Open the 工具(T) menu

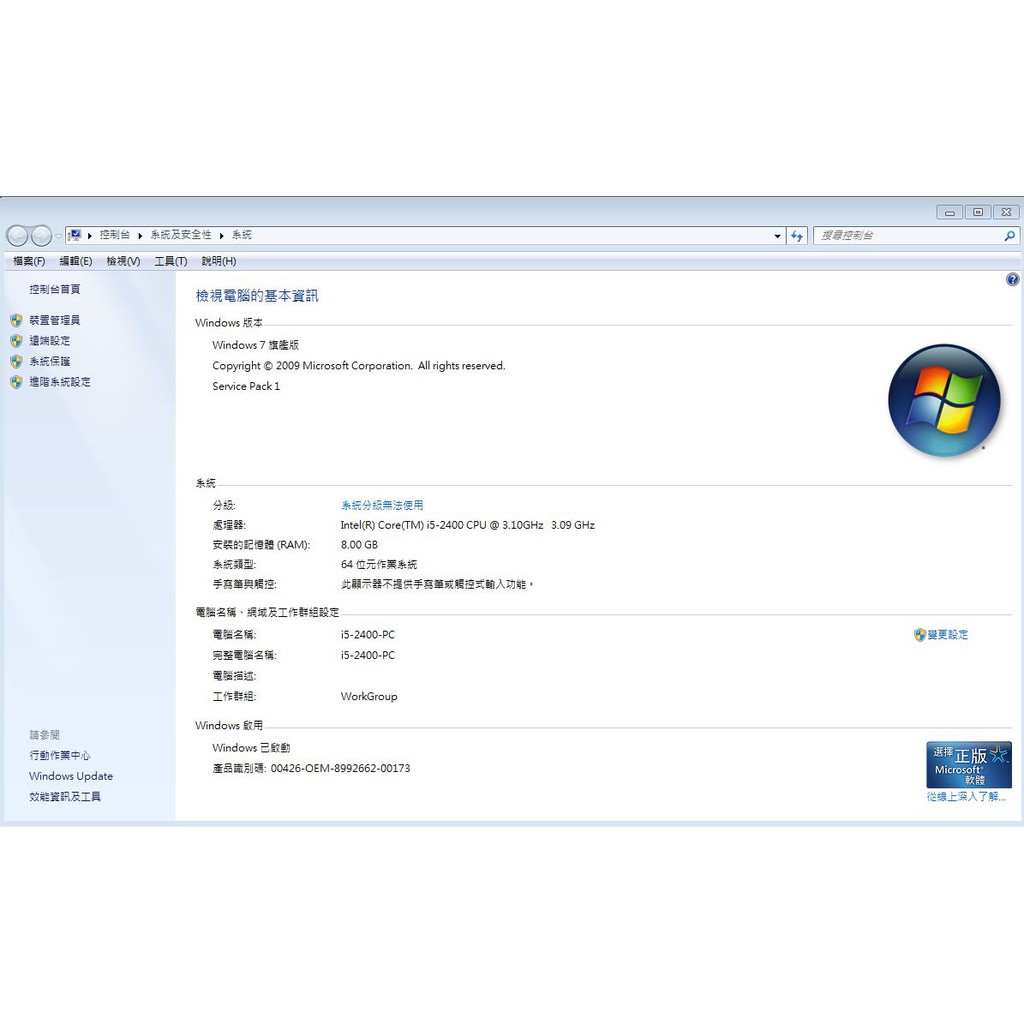[x=171, y=261]
